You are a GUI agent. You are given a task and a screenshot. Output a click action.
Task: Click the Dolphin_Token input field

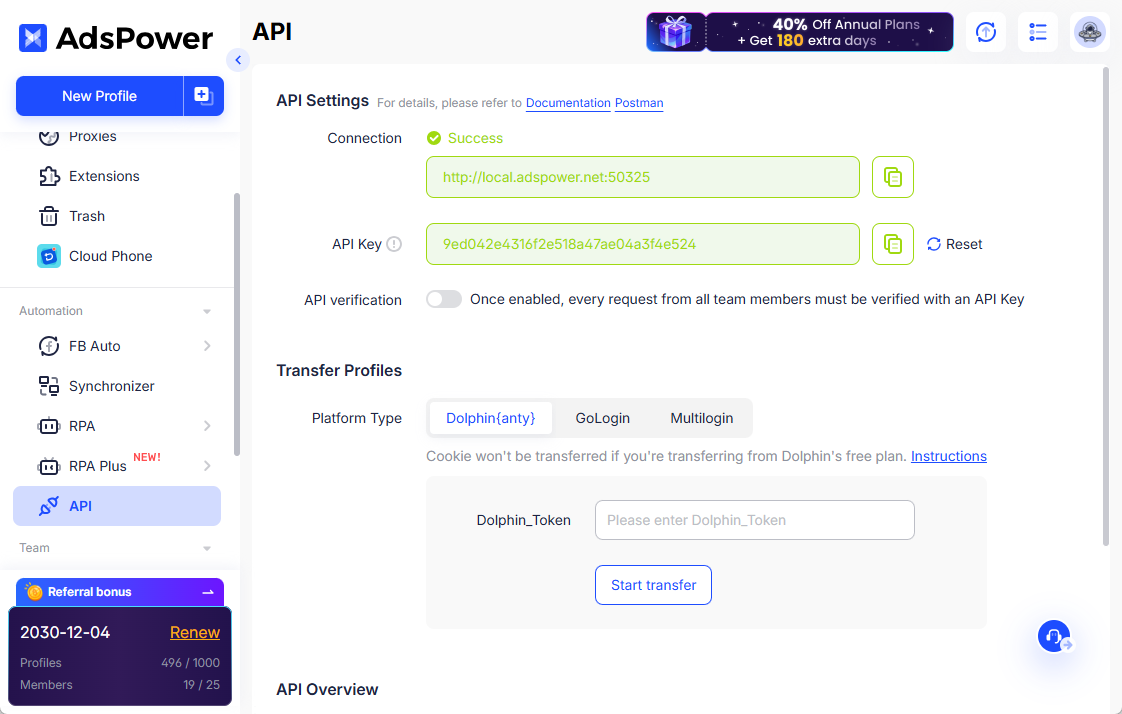754,520
